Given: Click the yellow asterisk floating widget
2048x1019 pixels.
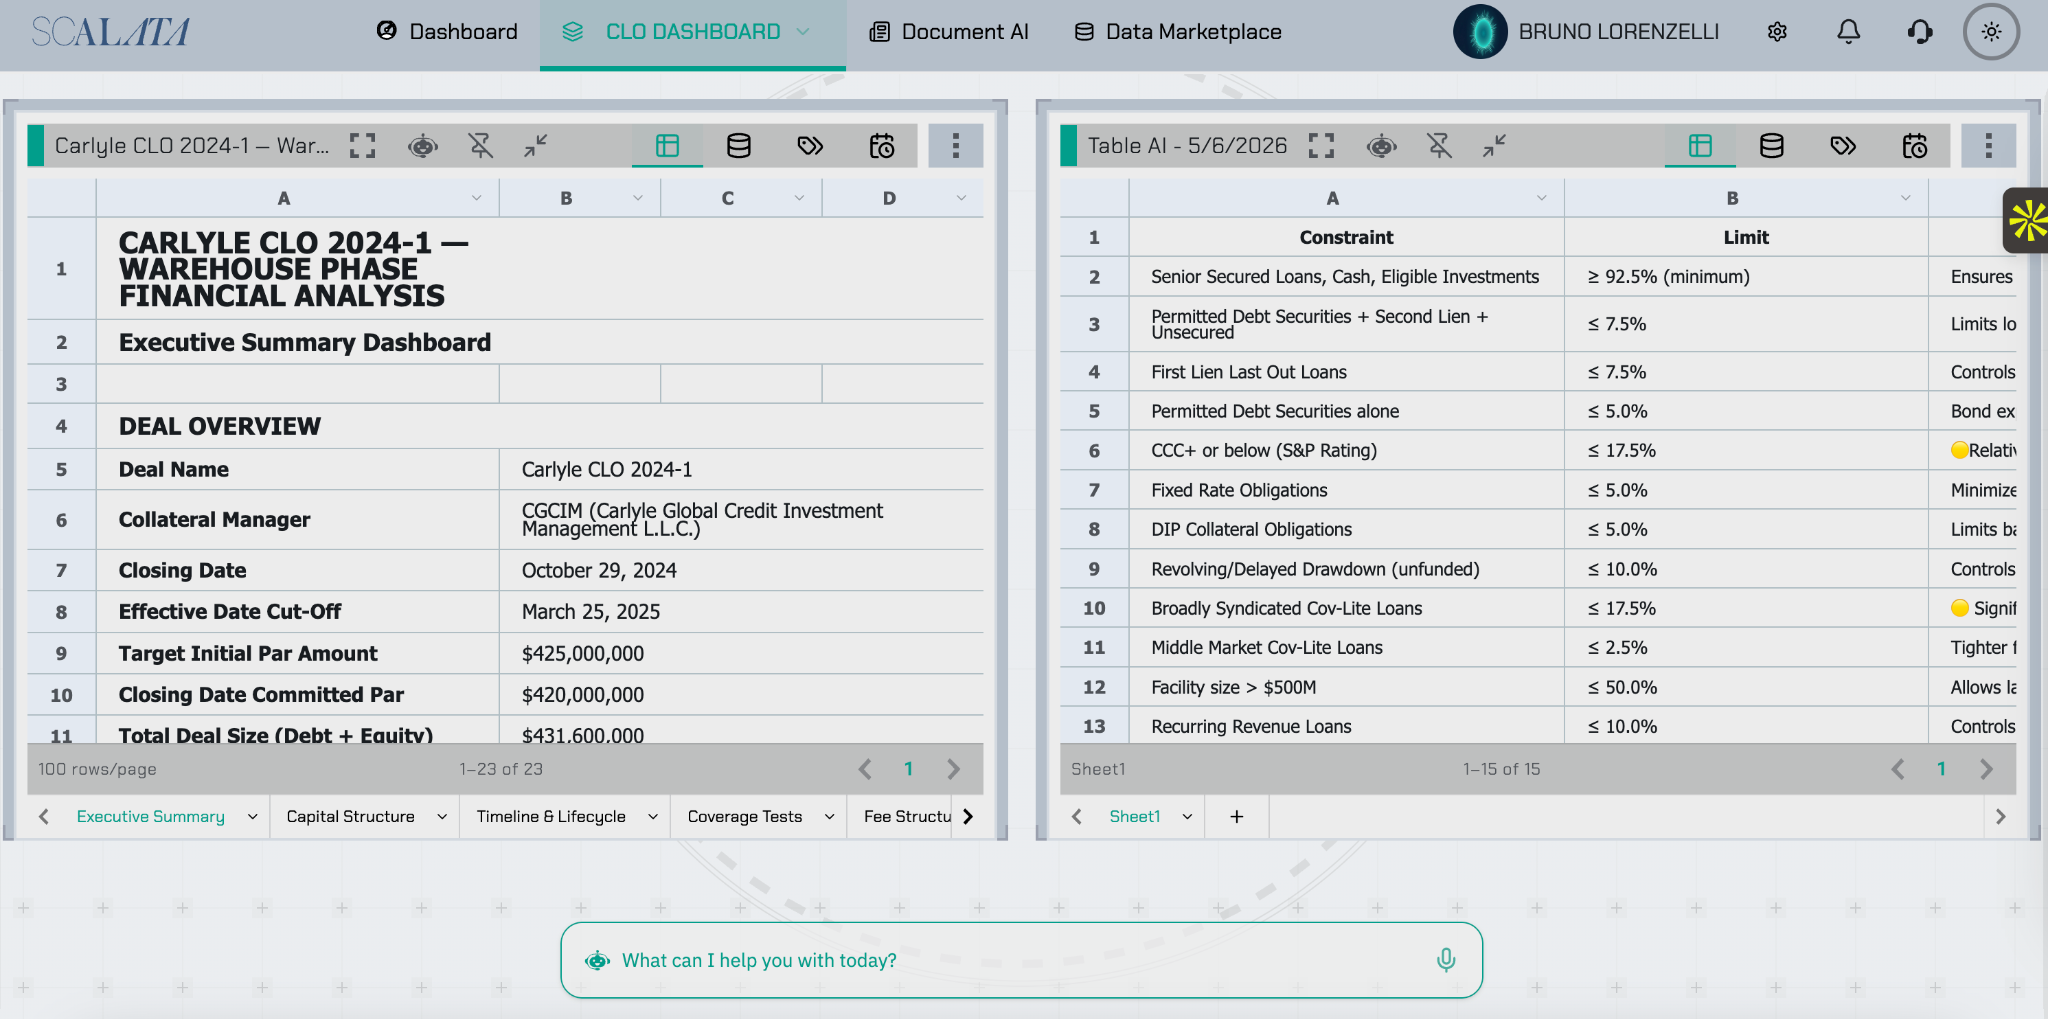Looking at the screenshot, I should click(2027, 220).
